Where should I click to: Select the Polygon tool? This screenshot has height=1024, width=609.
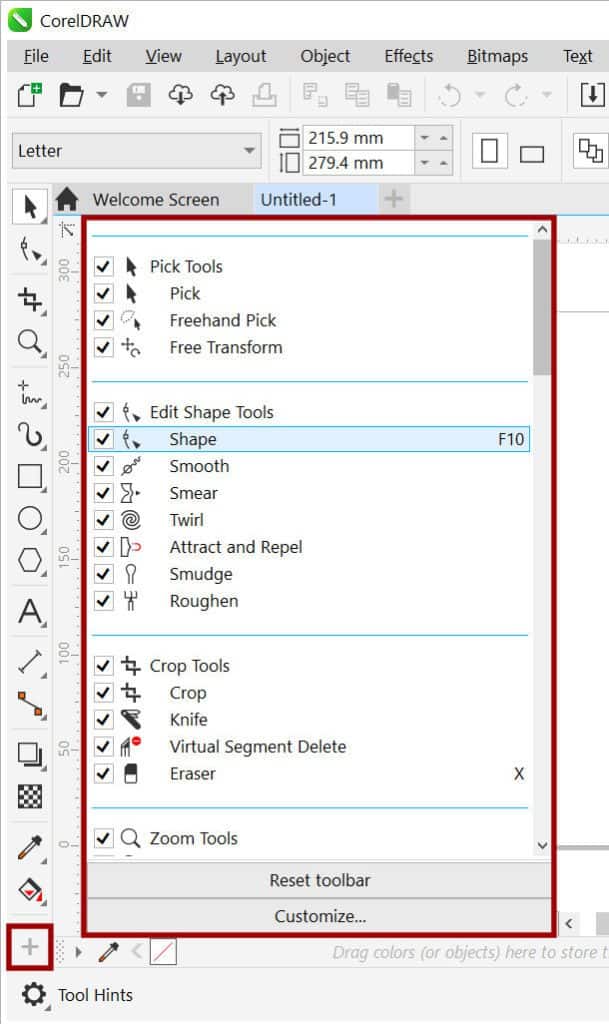click(x=30, y=560)
